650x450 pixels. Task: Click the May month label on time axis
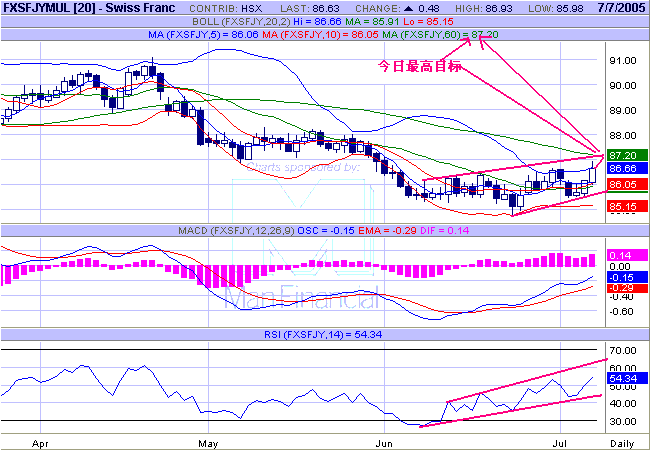point(208,443)
